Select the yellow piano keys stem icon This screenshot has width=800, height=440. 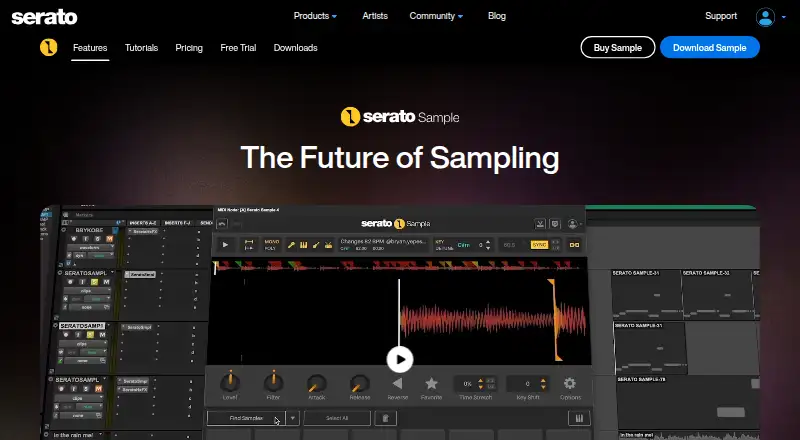point(304,245)
